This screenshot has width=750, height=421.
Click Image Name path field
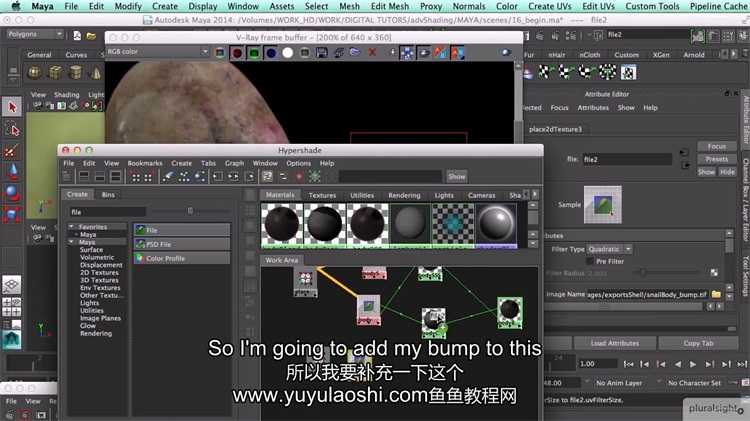pyautogui.click(x=647, y=295)
